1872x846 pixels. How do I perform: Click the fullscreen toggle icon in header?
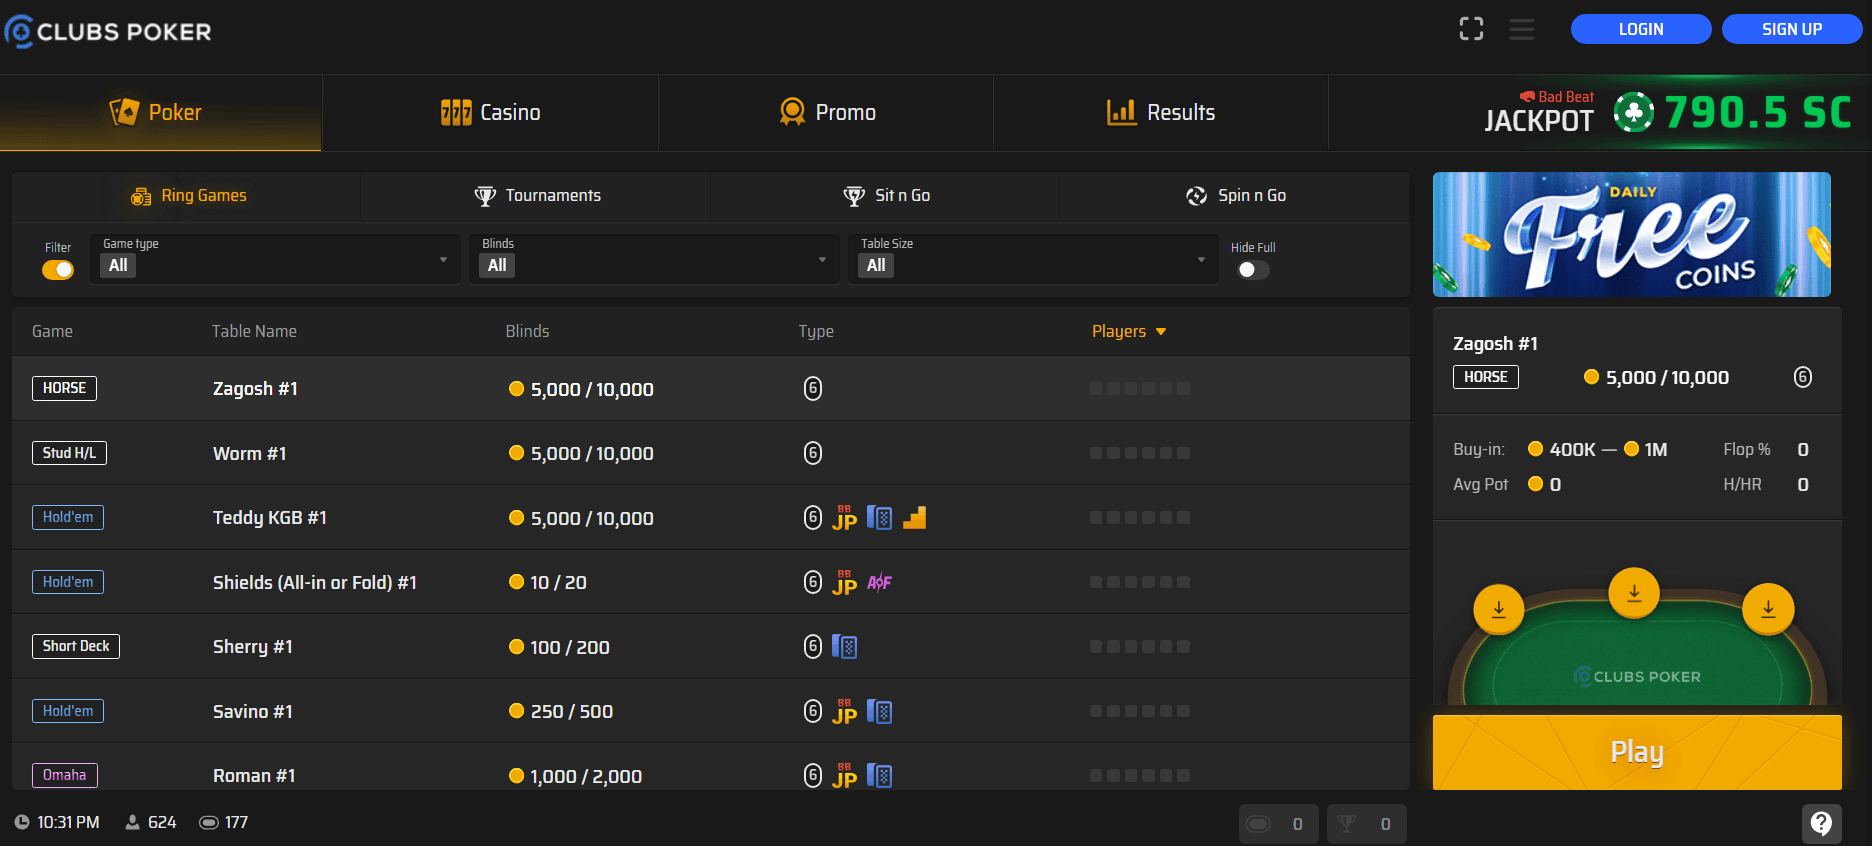[1471, 29]
